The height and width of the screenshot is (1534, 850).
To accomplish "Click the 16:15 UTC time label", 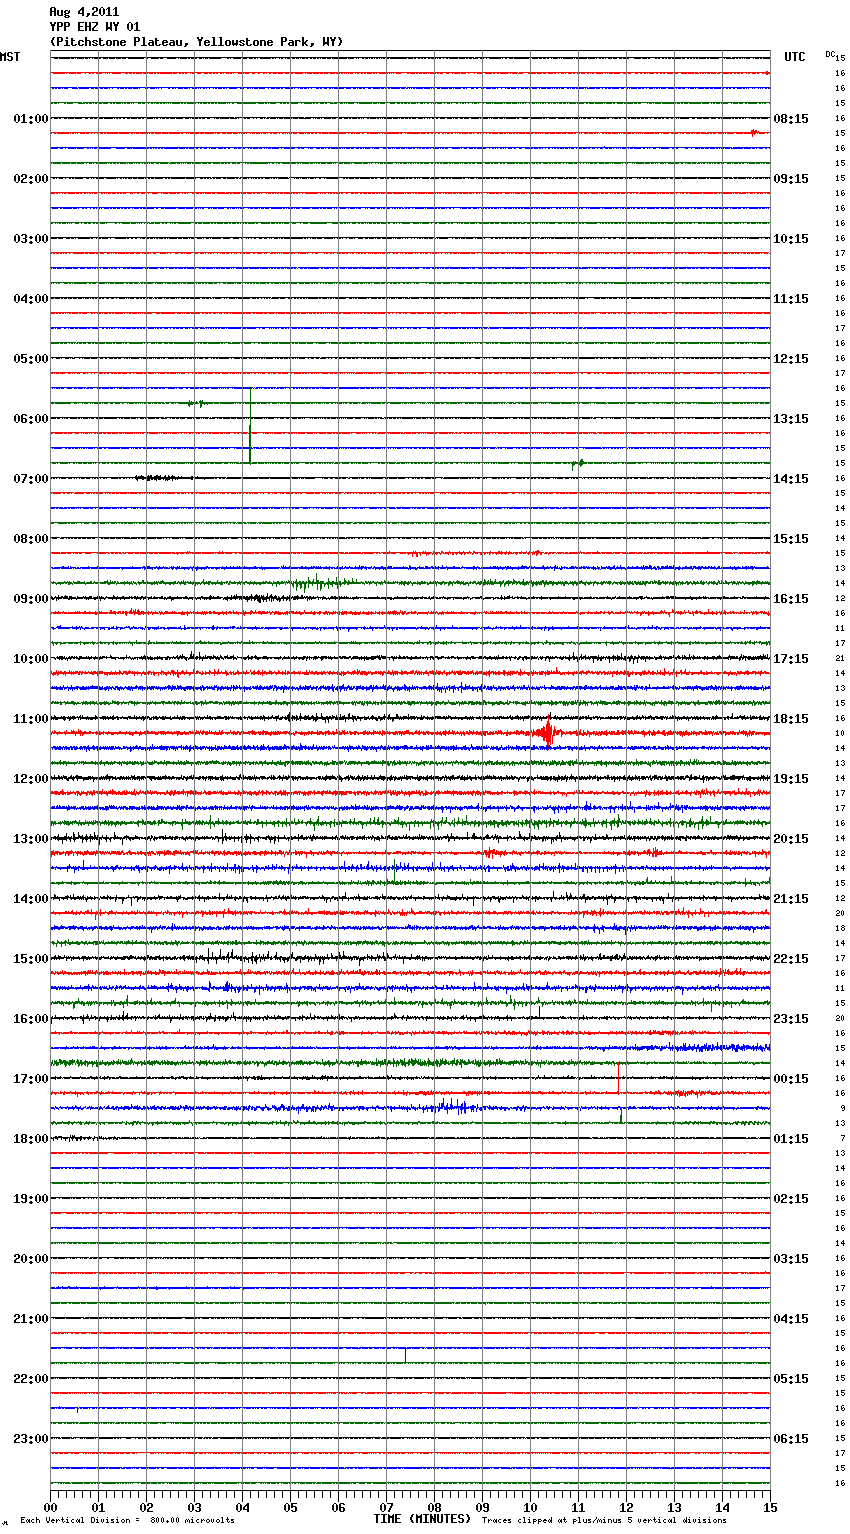I will click(x=791, y=599).
